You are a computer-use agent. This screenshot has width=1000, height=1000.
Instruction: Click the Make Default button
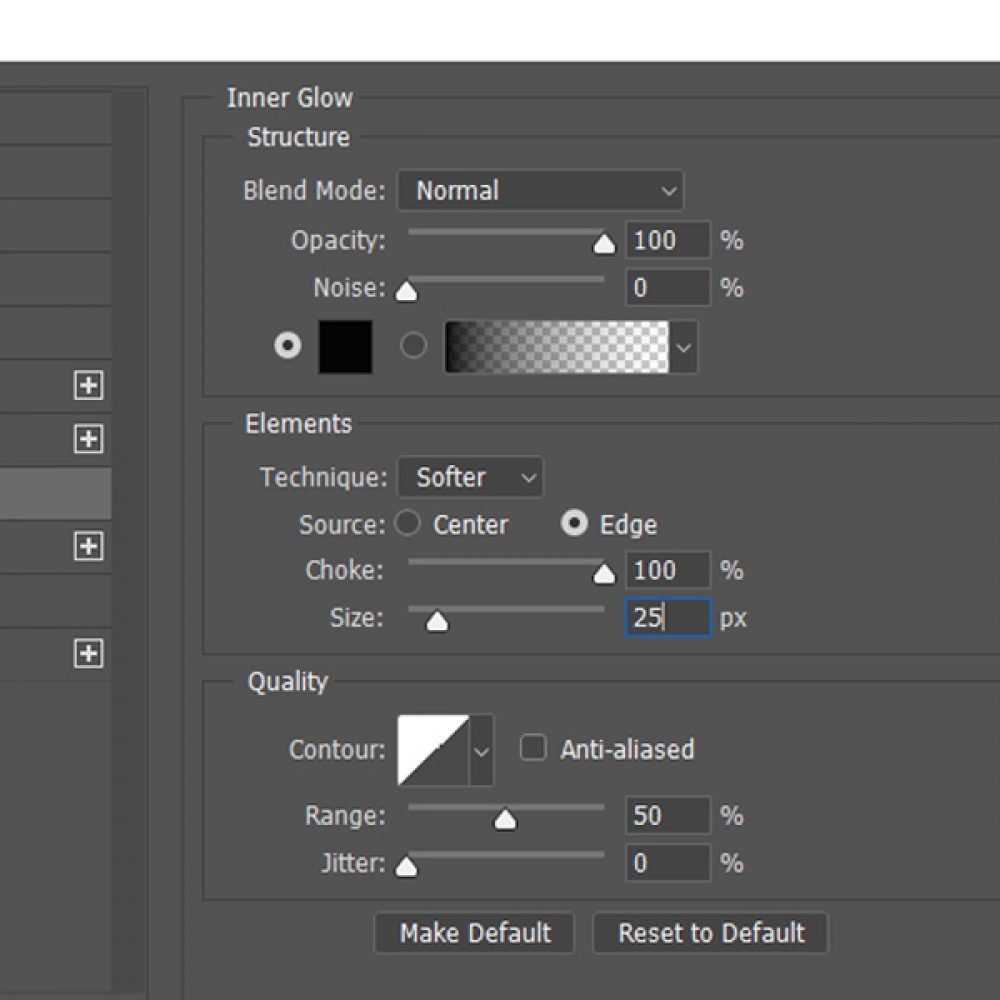[475, 933]
